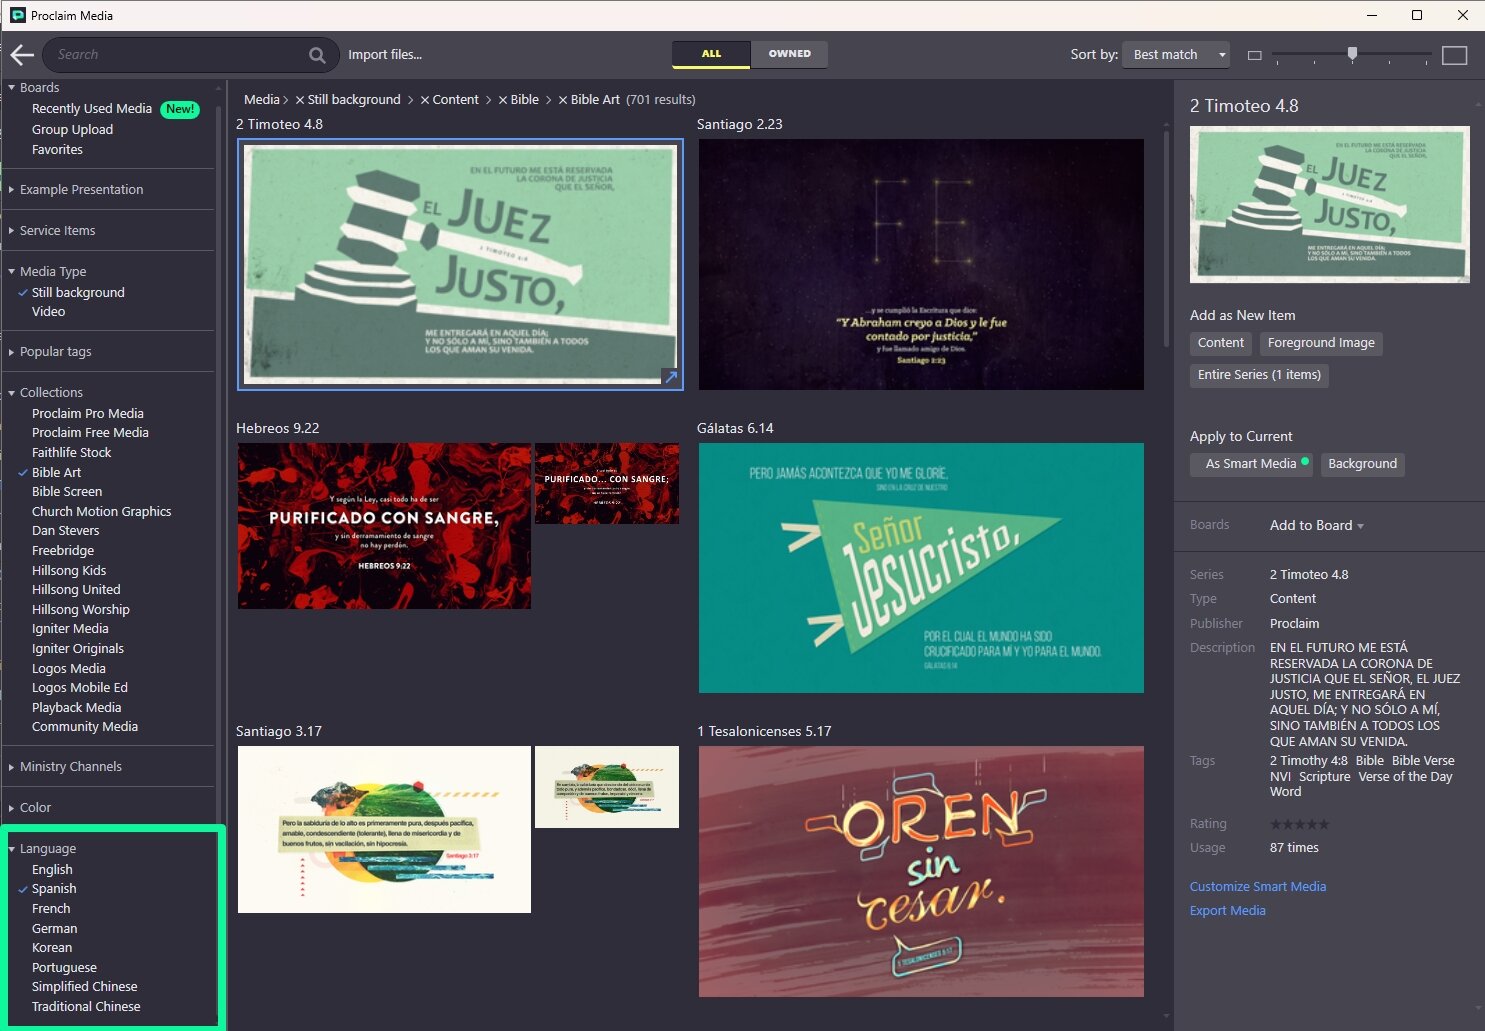Click the Foreground Image button
This screenshot has height=1031, width=1485.
click(x=1320, y=343)
